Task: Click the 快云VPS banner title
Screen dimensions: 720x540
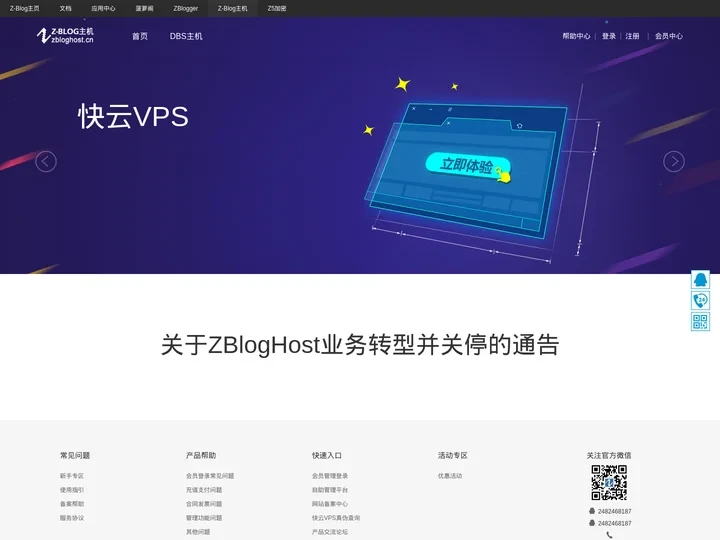Action: [x=133, y=116]
